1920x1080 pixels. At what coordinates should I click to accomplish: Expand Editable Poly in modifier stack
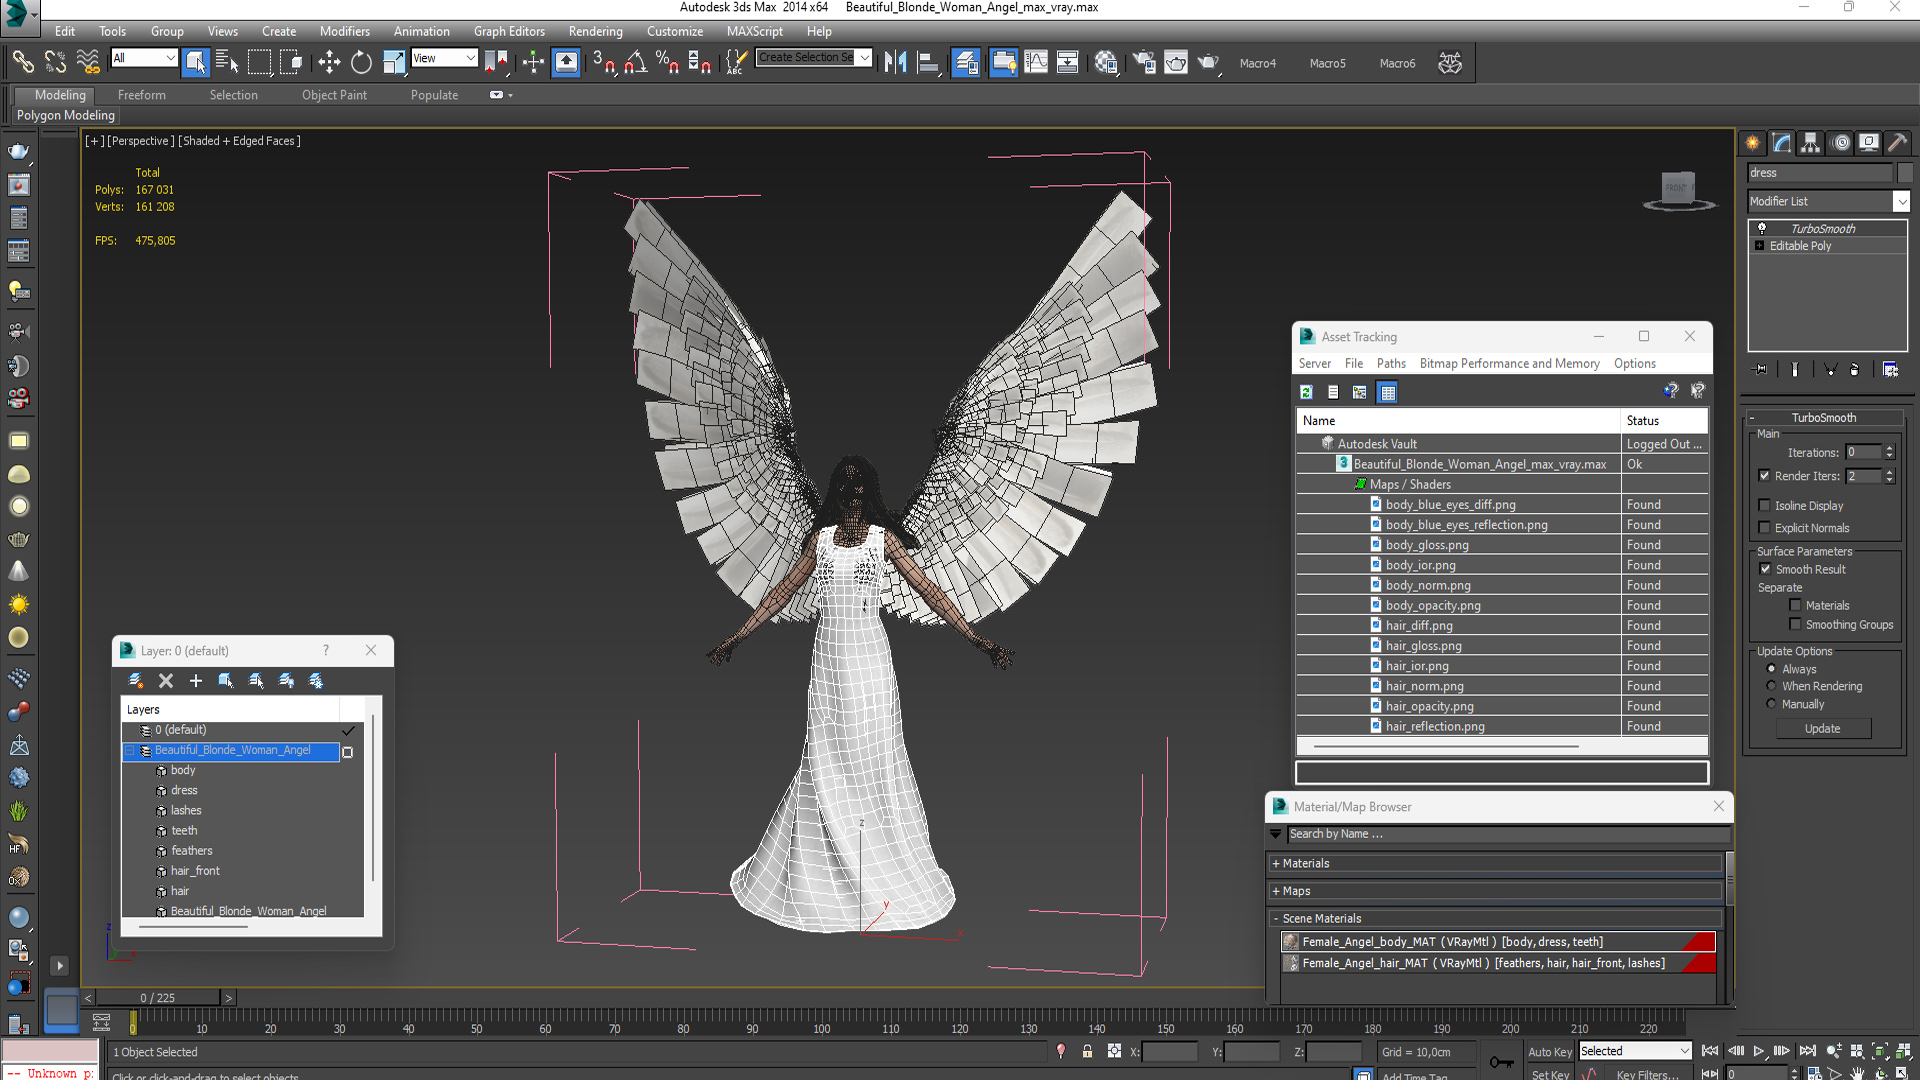pos(1759,246)
